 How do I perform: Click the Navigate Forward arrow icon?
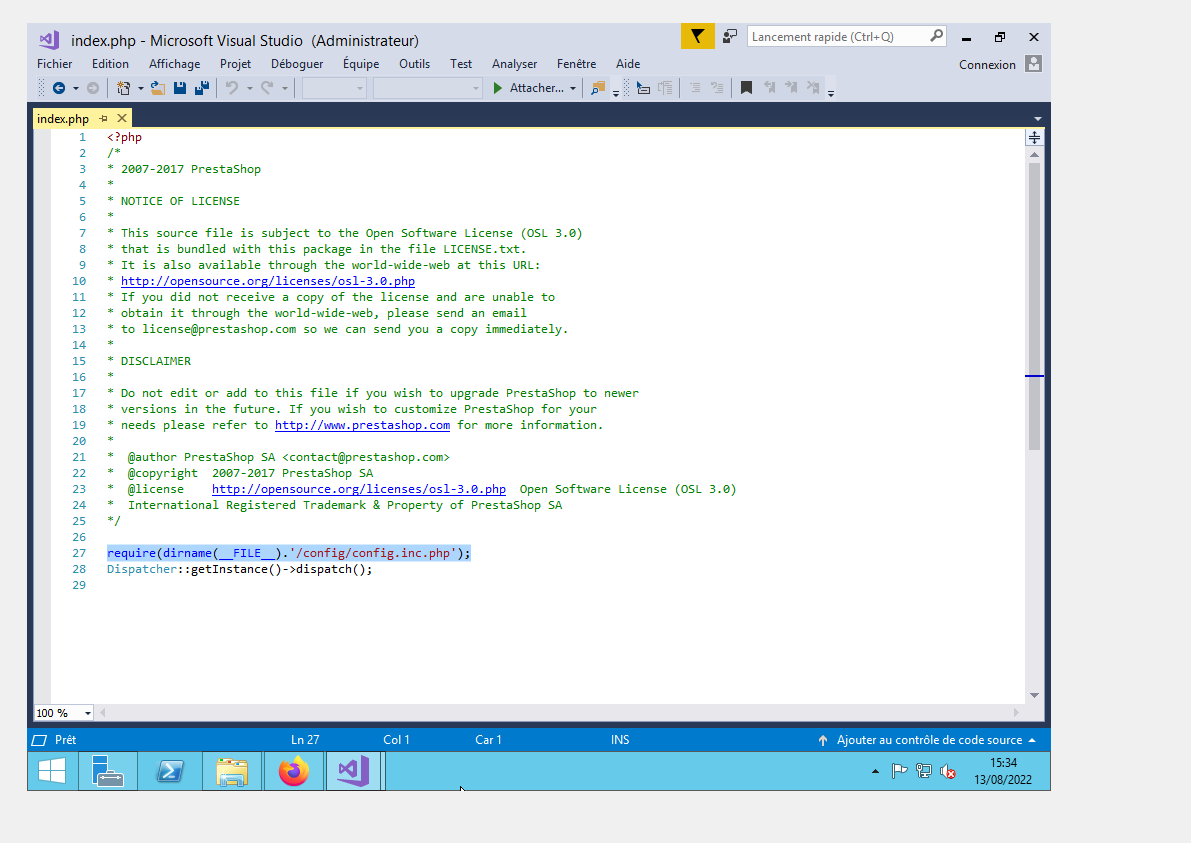point(93,88)
